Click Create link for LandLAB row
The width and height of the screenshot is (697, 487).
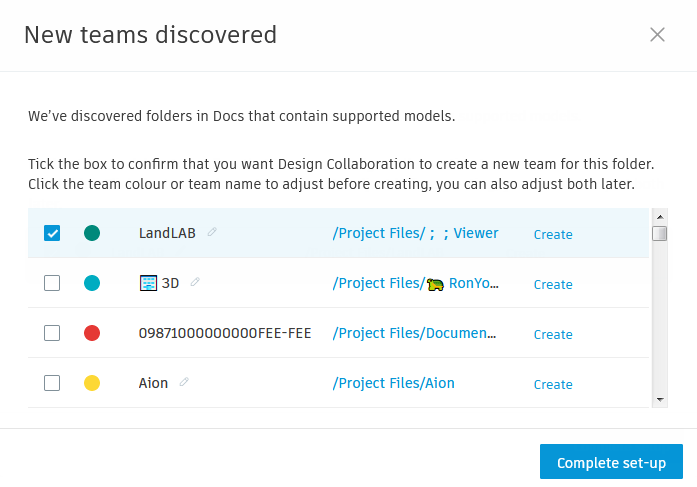tap(553, 234)
